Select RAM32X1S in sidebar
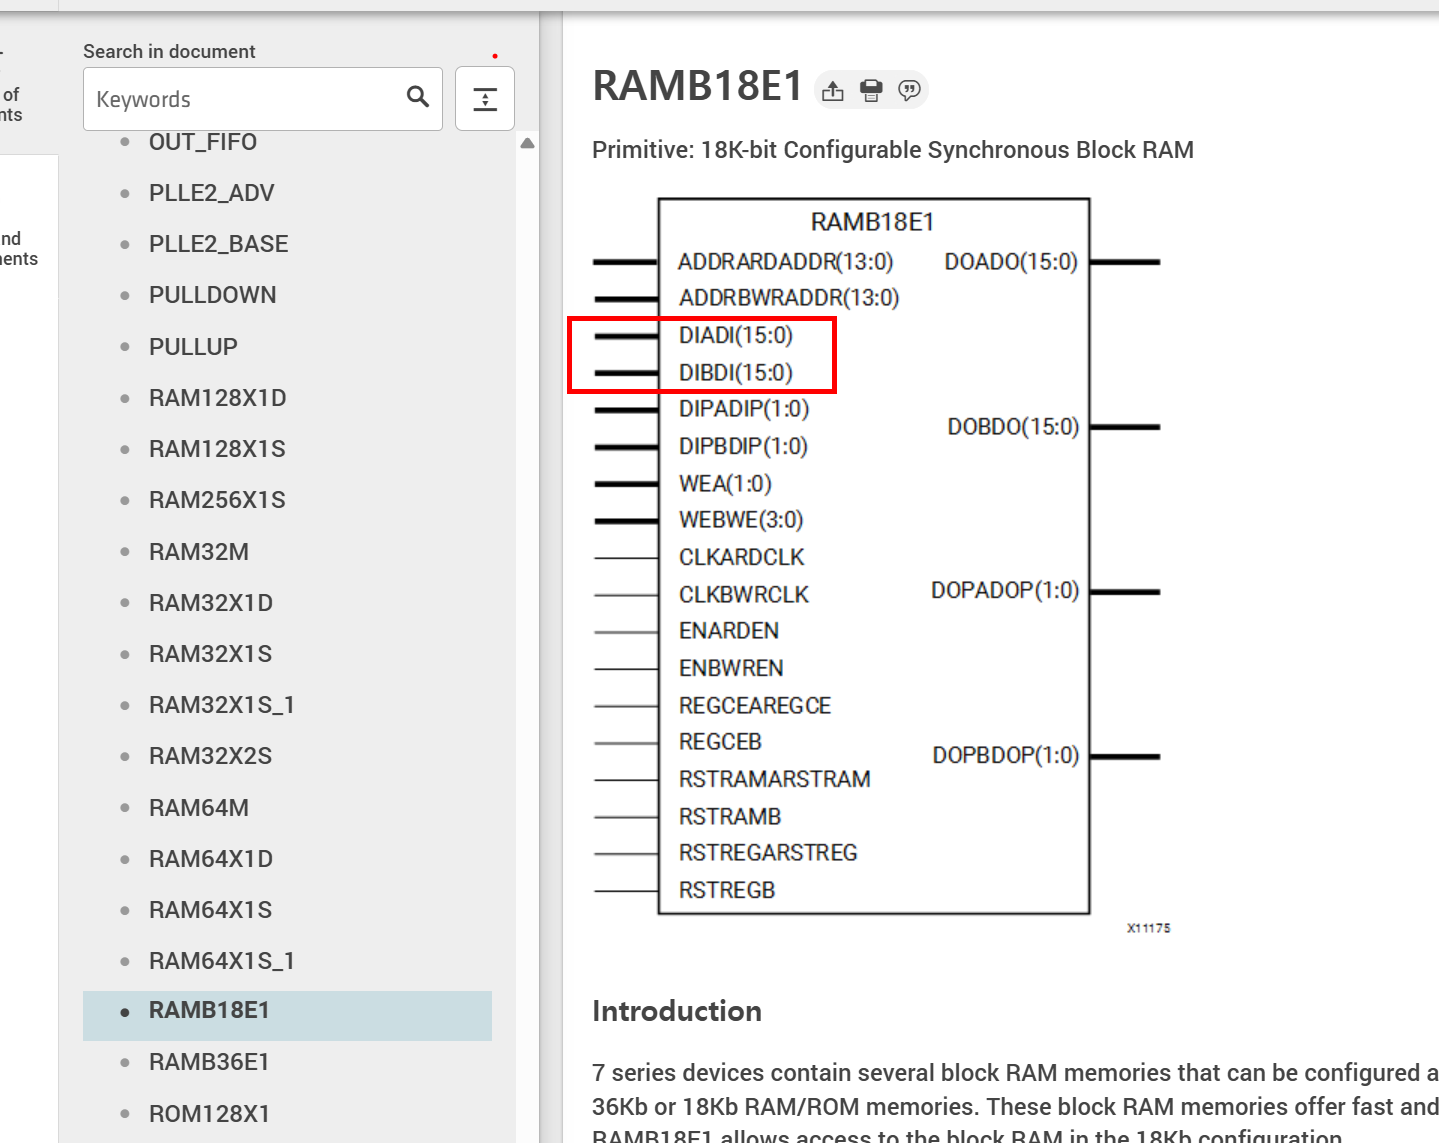The width and height of the screenshot is (1439, 1143). click(x=210, y=654)
